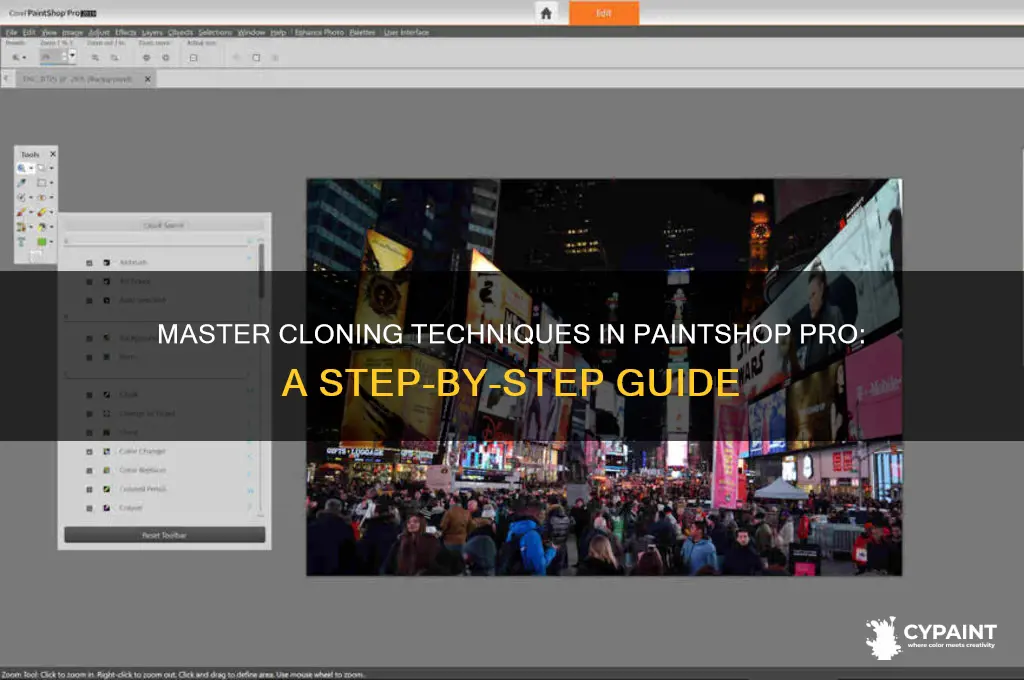1024x680 pixels.
Task: Open the Zoom percentage dropdown arrow
Action: [x=72, y=56]
